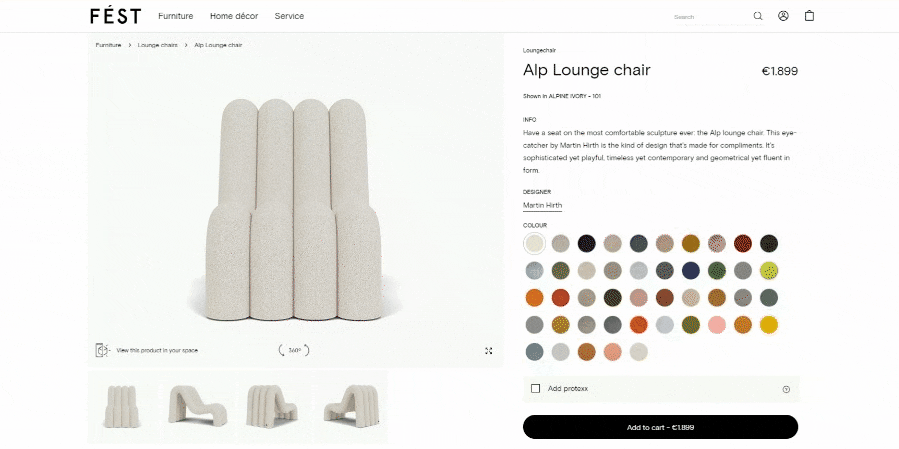
Task: Open the user account icon
Action: point(784,16)
